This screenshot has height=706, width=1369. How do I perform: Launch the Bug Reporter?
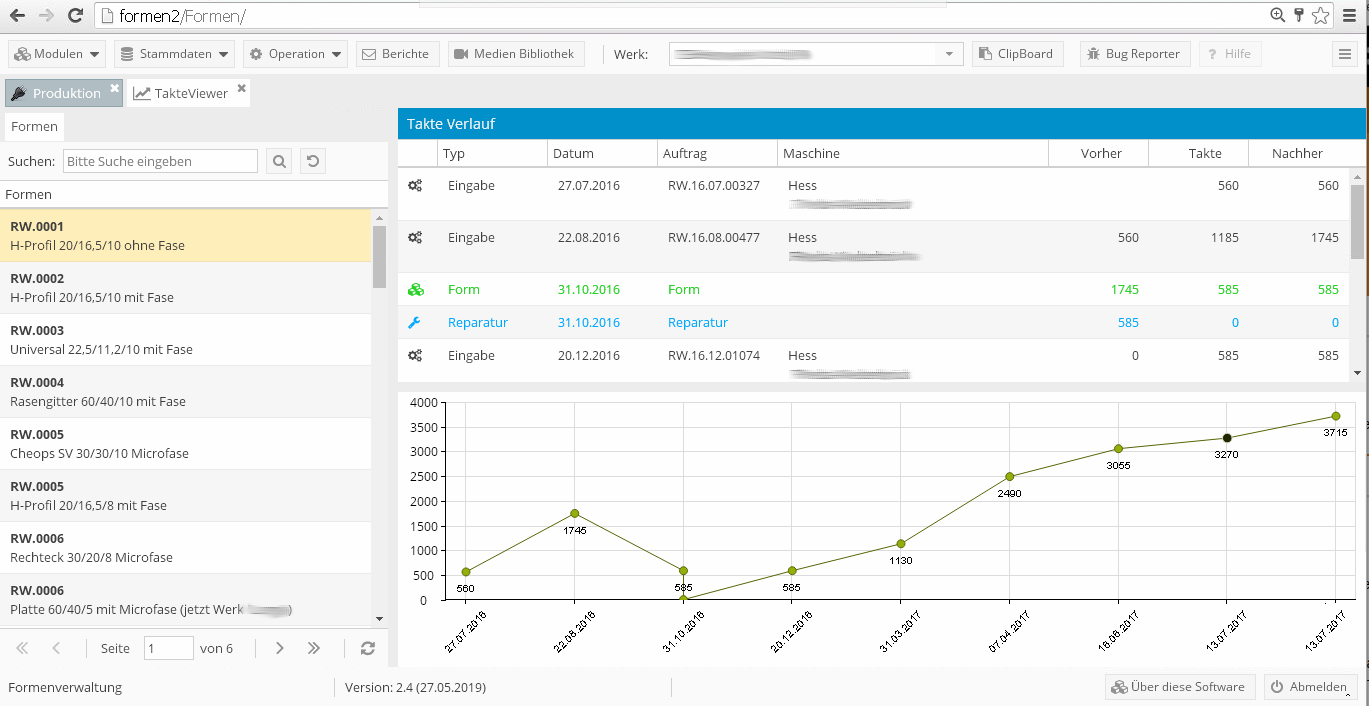tap(1135, 54)
